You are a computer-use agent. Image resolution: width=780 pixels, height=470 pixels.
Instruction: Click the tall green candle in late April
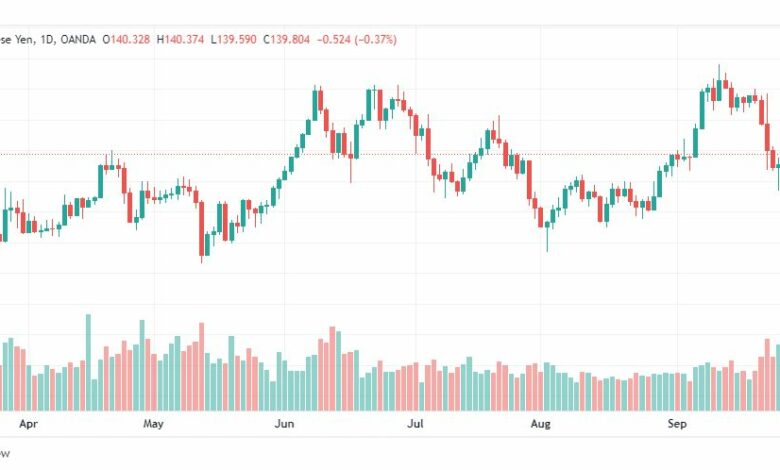coord(100,180)
